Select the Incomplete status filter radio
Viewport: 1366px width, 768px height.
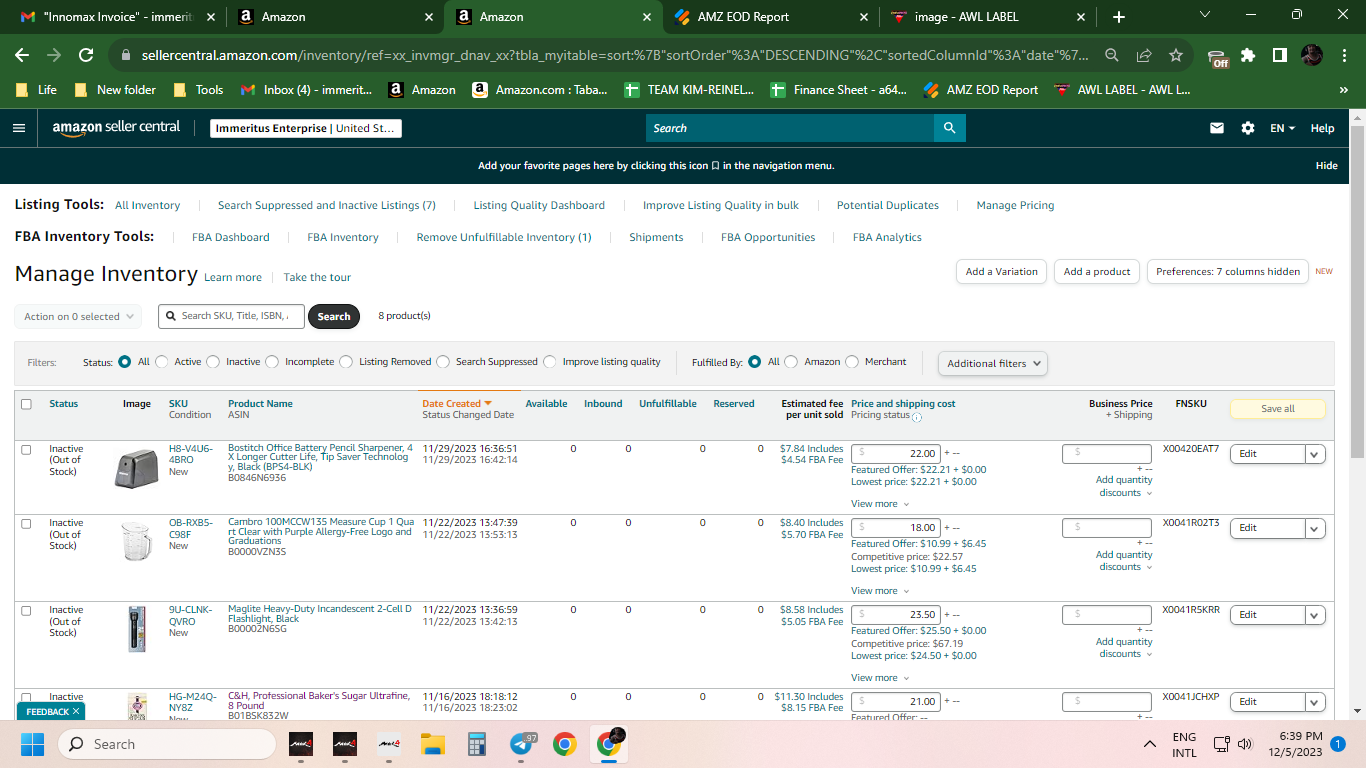coord(273,362)
